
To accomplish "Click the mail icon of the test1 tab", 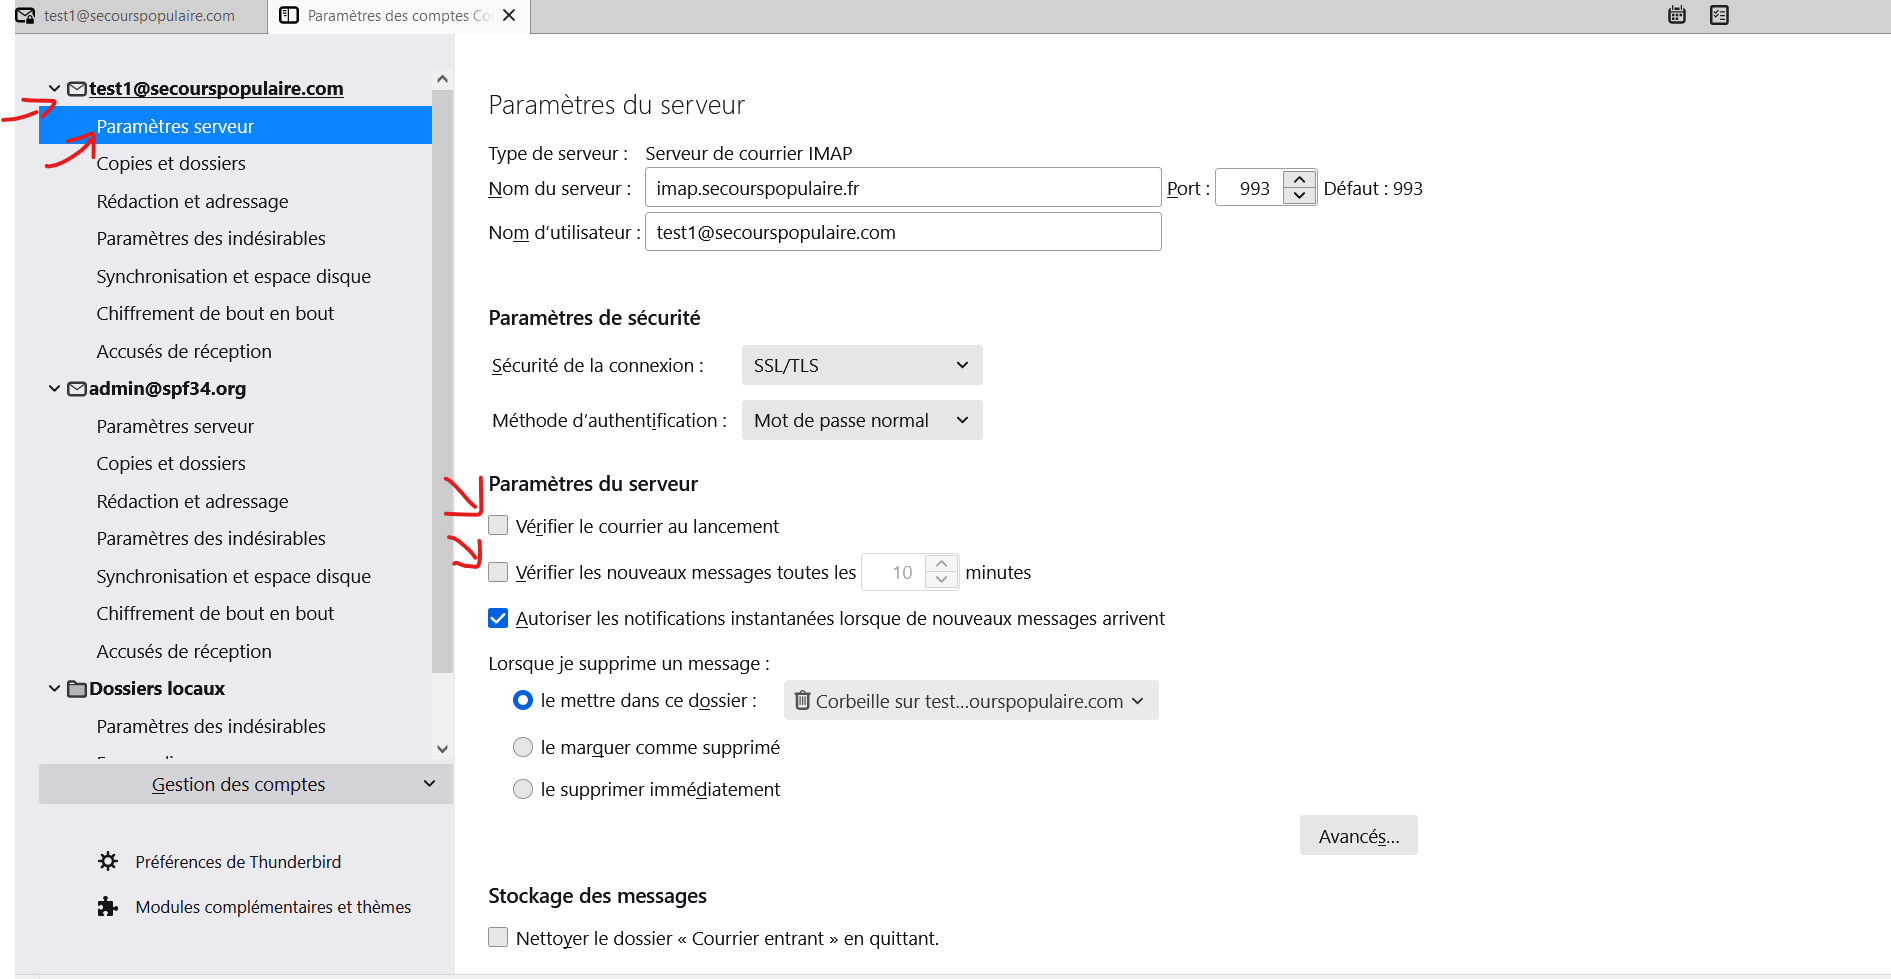I will point(25,16).
